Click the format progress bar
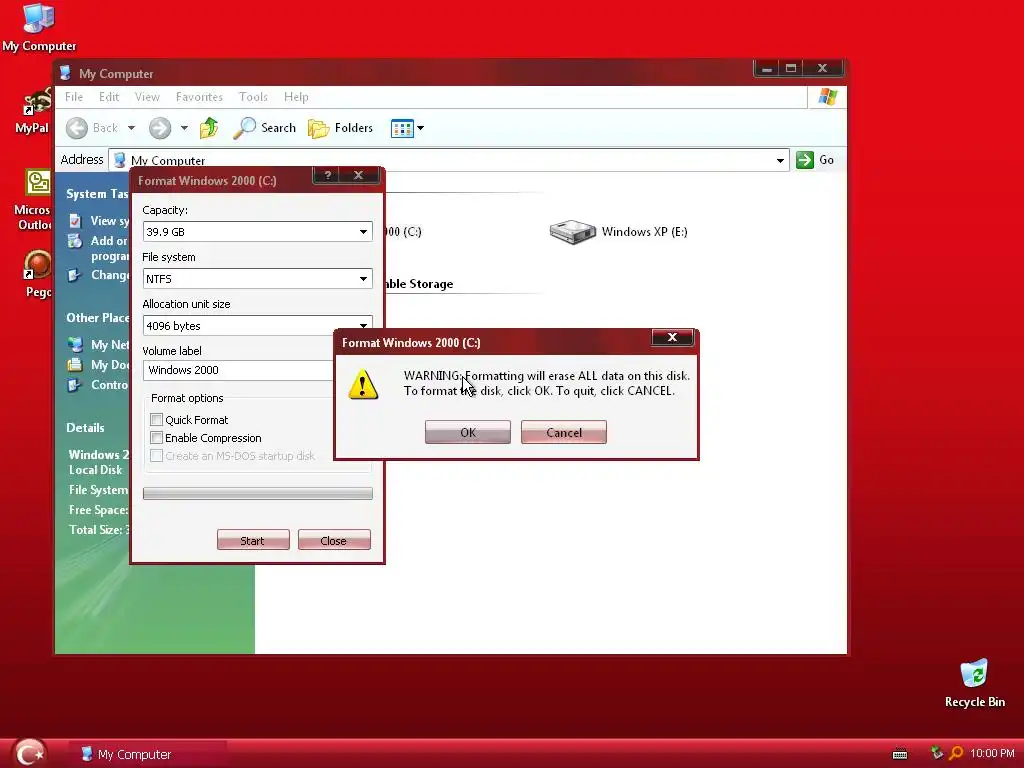The image size is (1024, 768). pos(257,493)
